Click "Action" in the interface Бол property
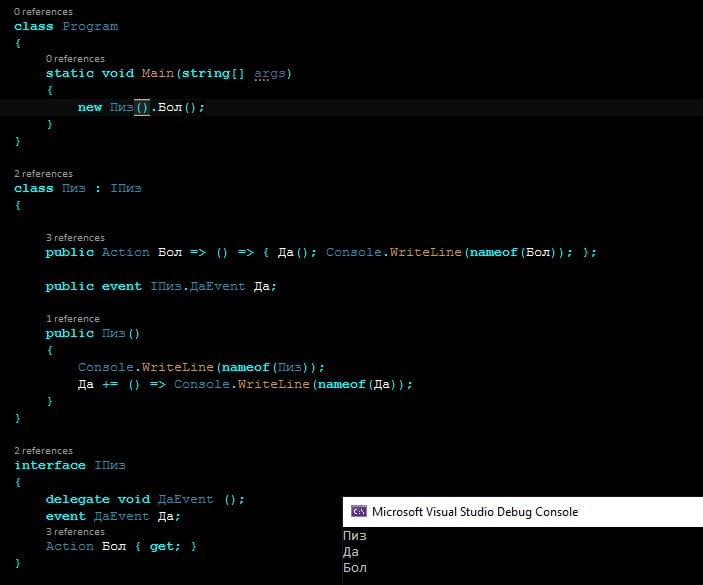 click(69, 546)
